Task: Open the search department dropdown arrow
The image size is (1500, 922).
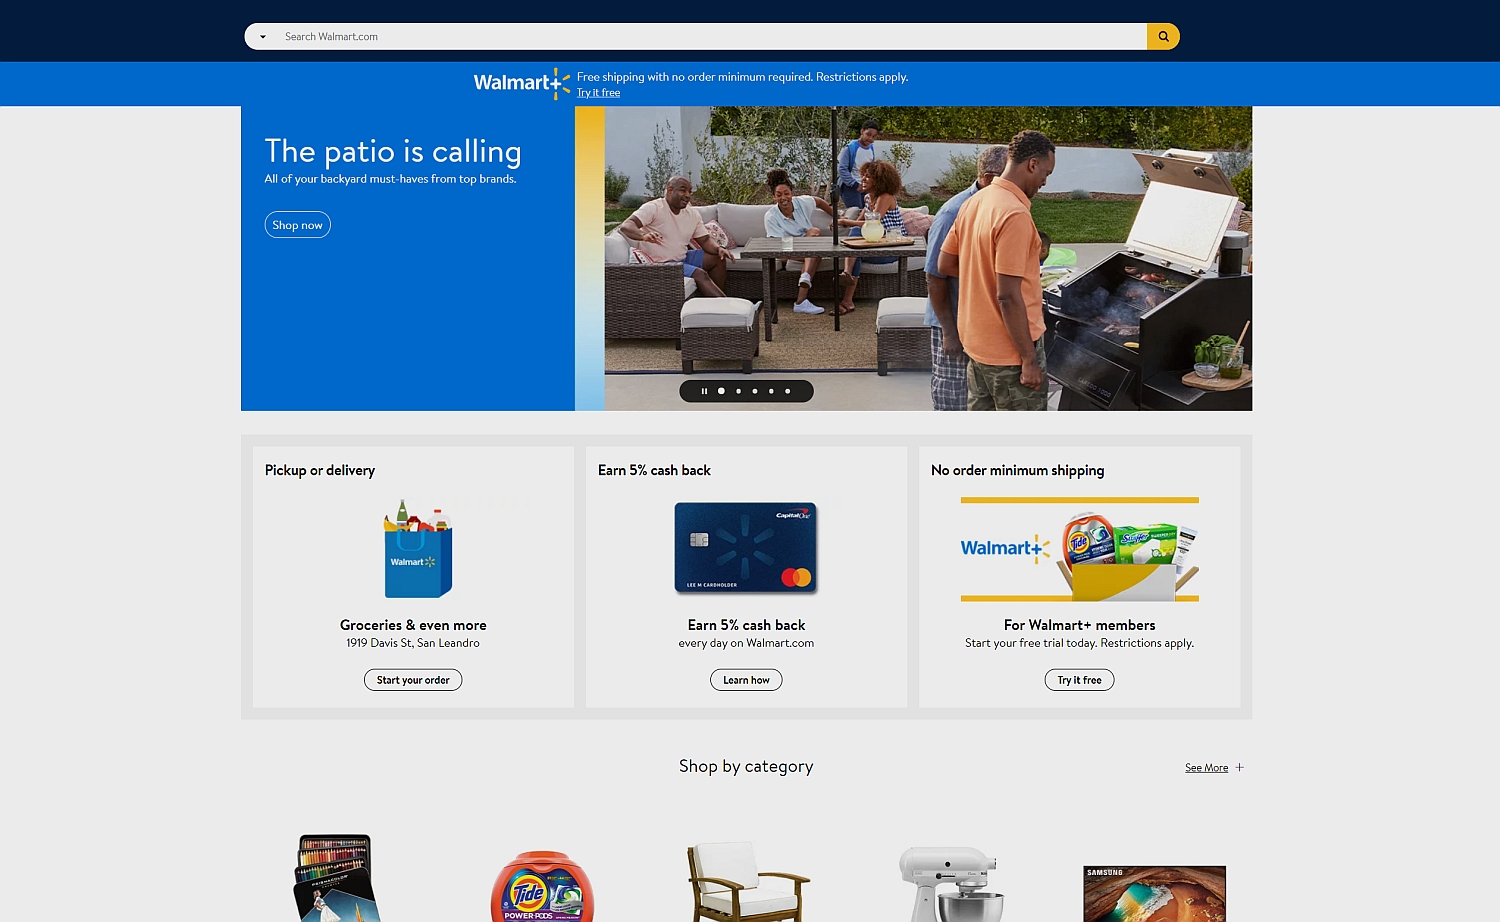Action: (x=263, y=37)
